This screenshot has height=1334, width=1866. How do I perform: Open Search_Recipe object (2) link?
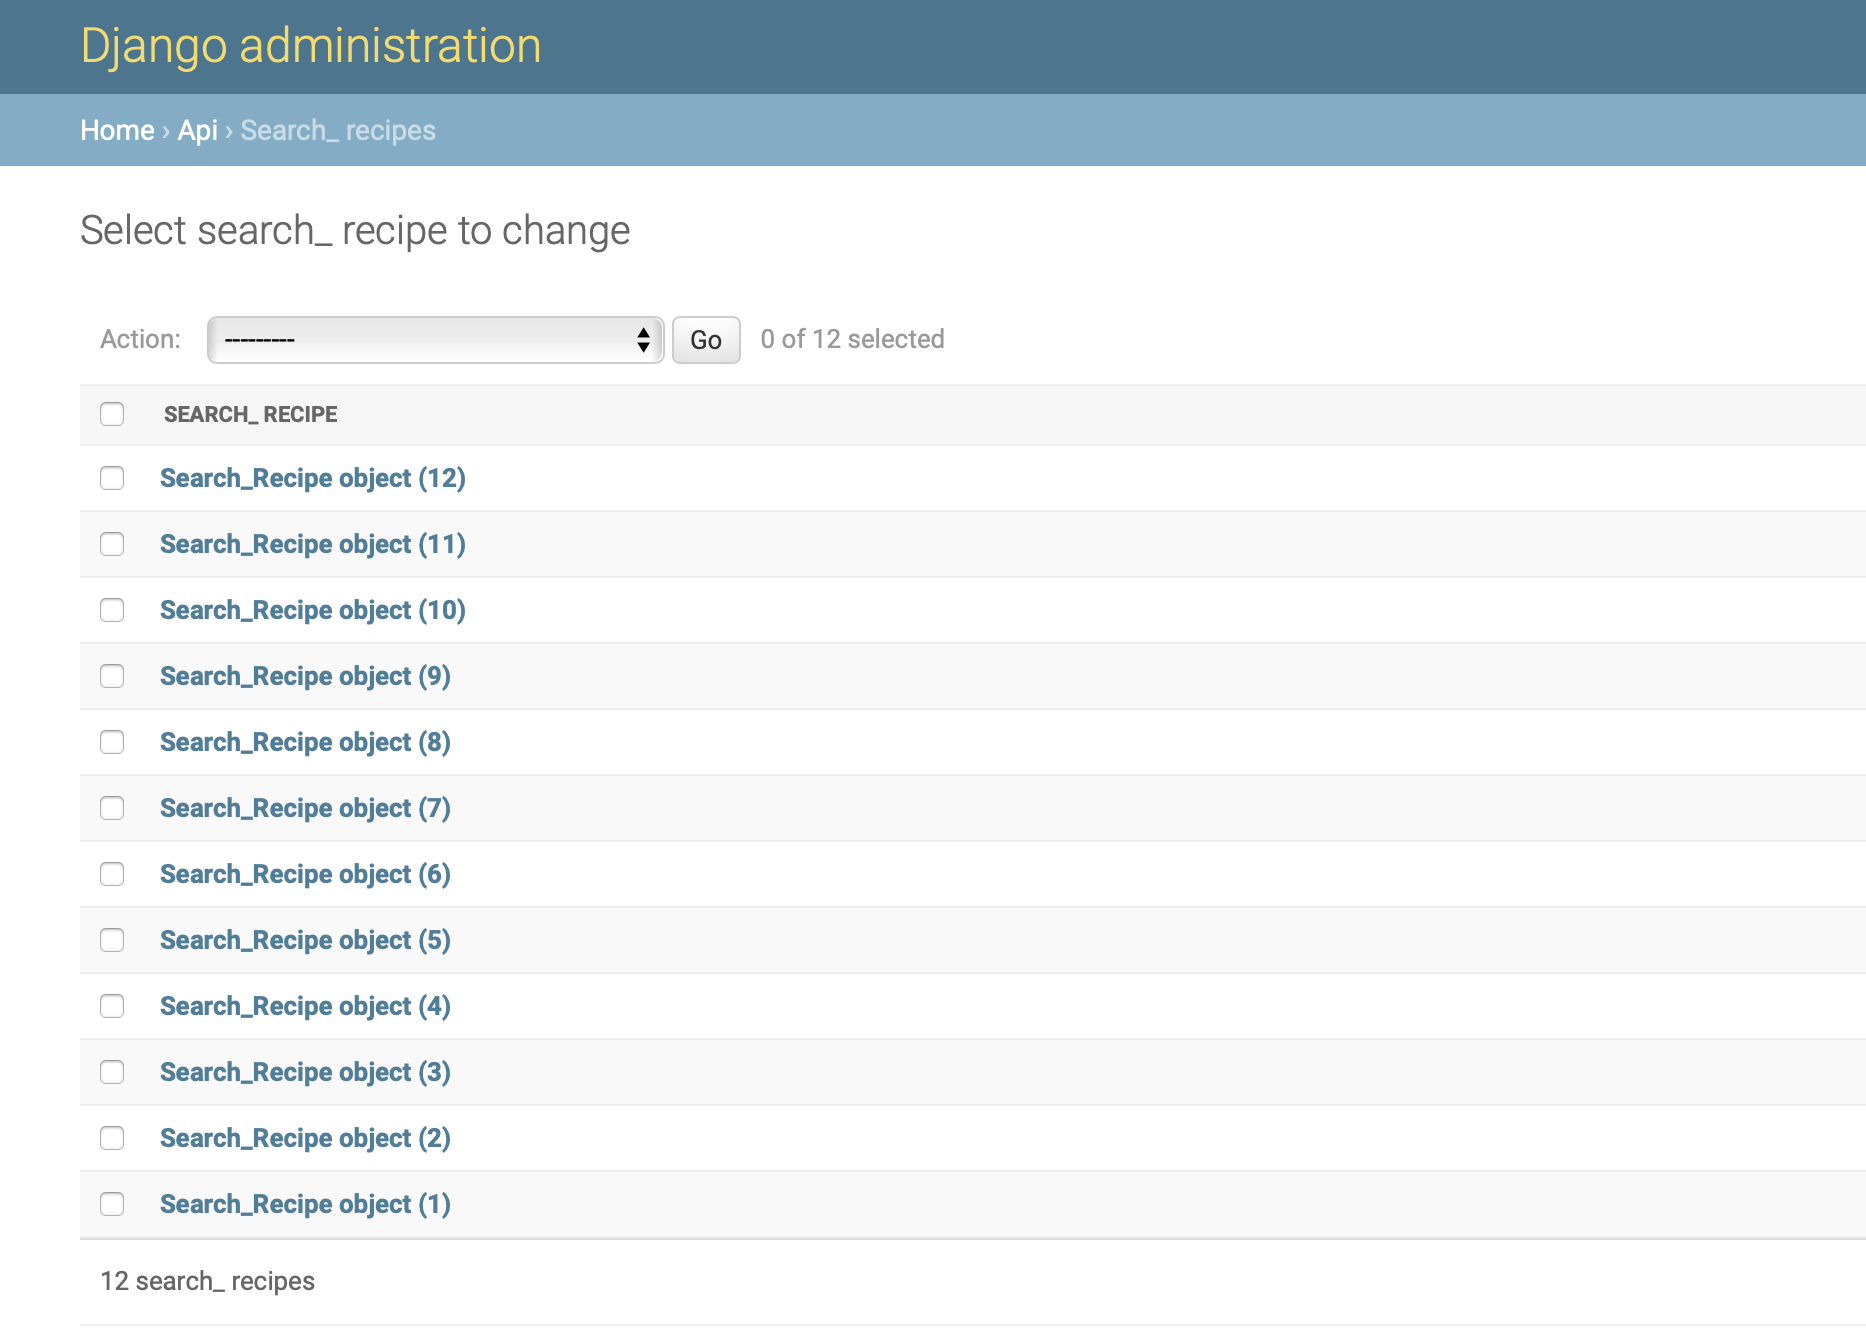[305, 1138]
